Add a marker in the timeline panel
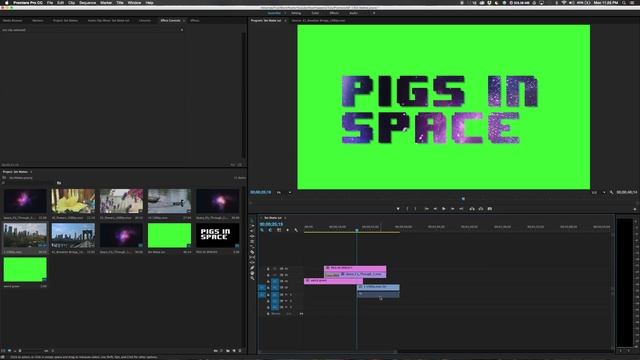 (x=288, y=230)
